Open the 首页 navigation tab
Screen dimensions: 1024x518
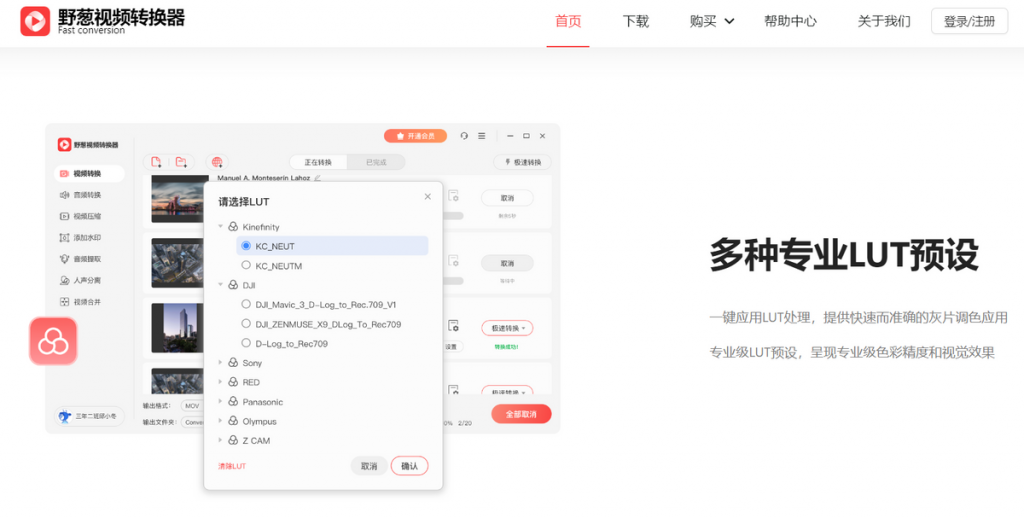click(x=568, y=22)
